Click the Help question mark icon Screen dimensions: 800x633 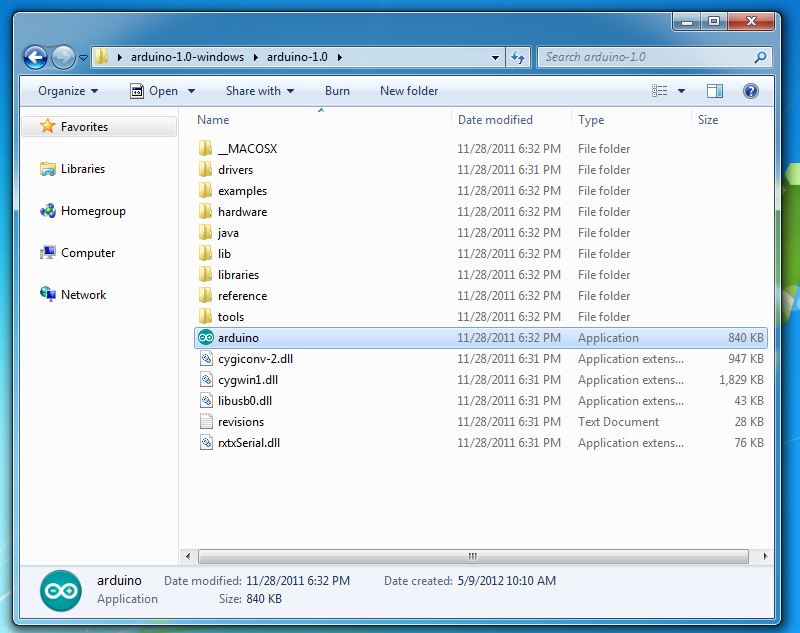point(751,91)
